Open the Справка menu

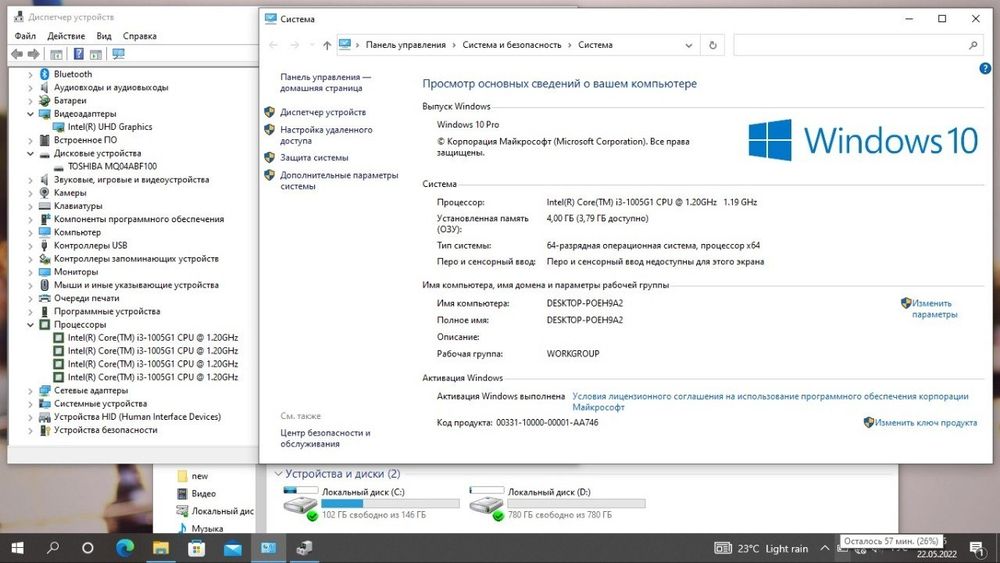[x=140, y=36]
